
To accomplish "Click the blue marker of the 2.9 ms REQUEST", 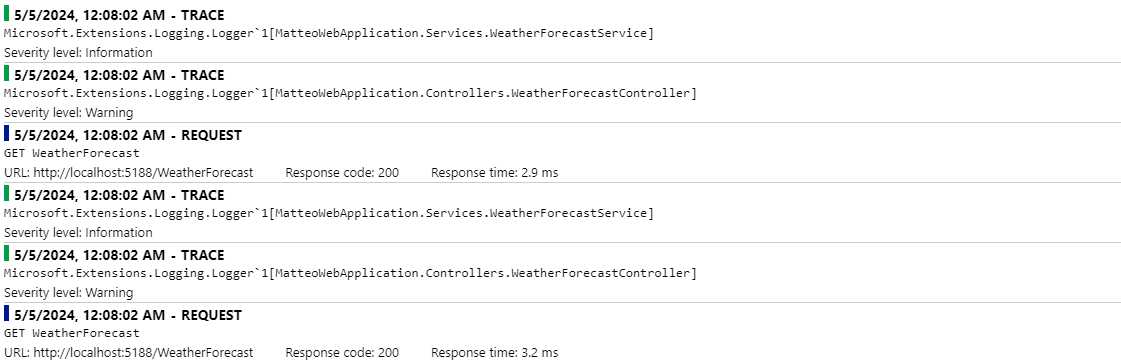I will point(6,133).
